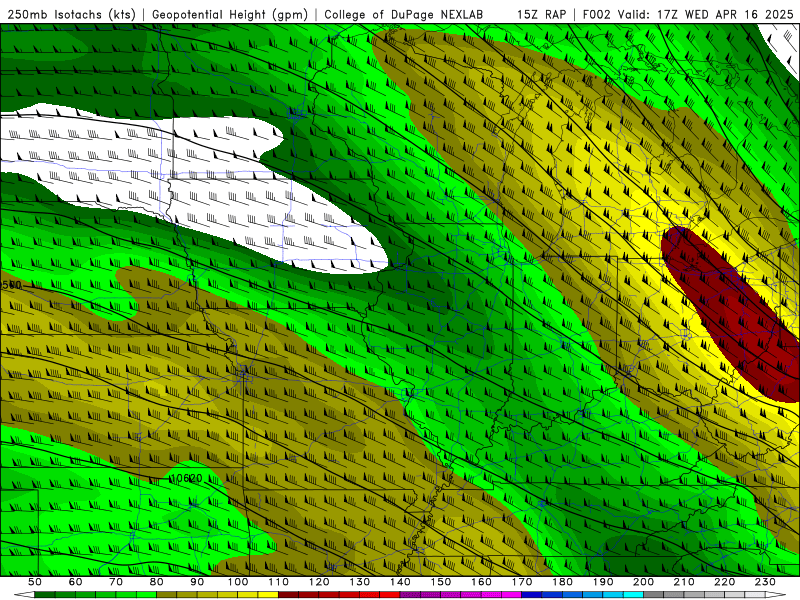
Task: Click the '250mb Isotachs (kts)' title text
Action: (71, 14)
